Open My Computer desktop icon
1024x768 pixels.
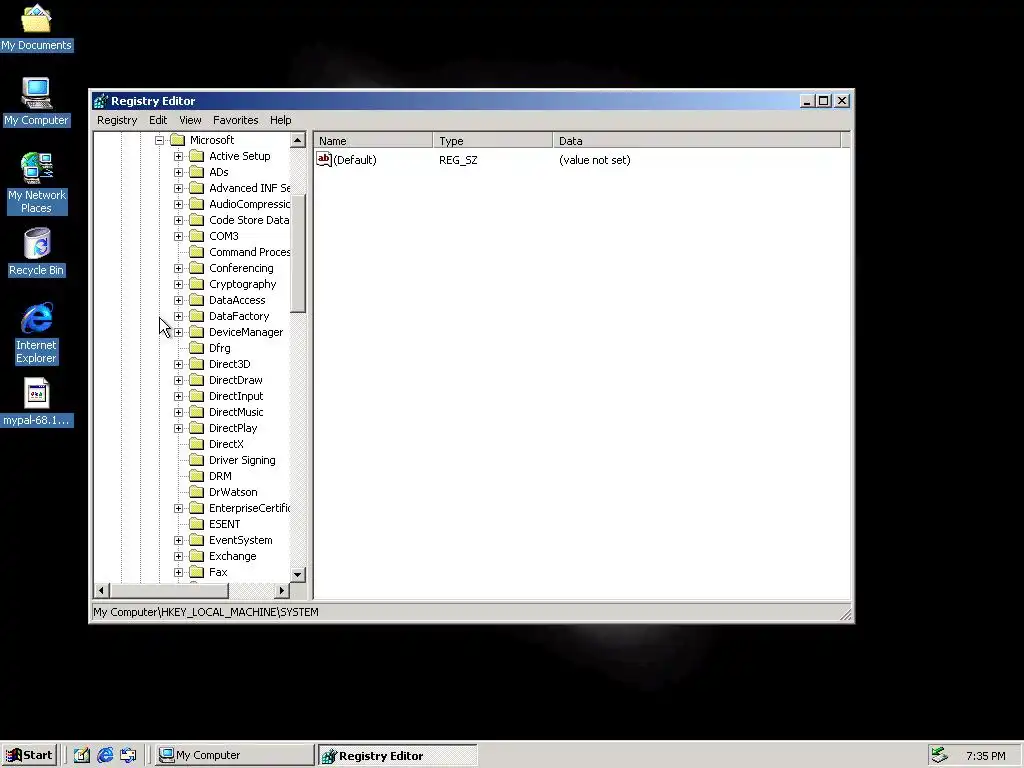point(36,102)
